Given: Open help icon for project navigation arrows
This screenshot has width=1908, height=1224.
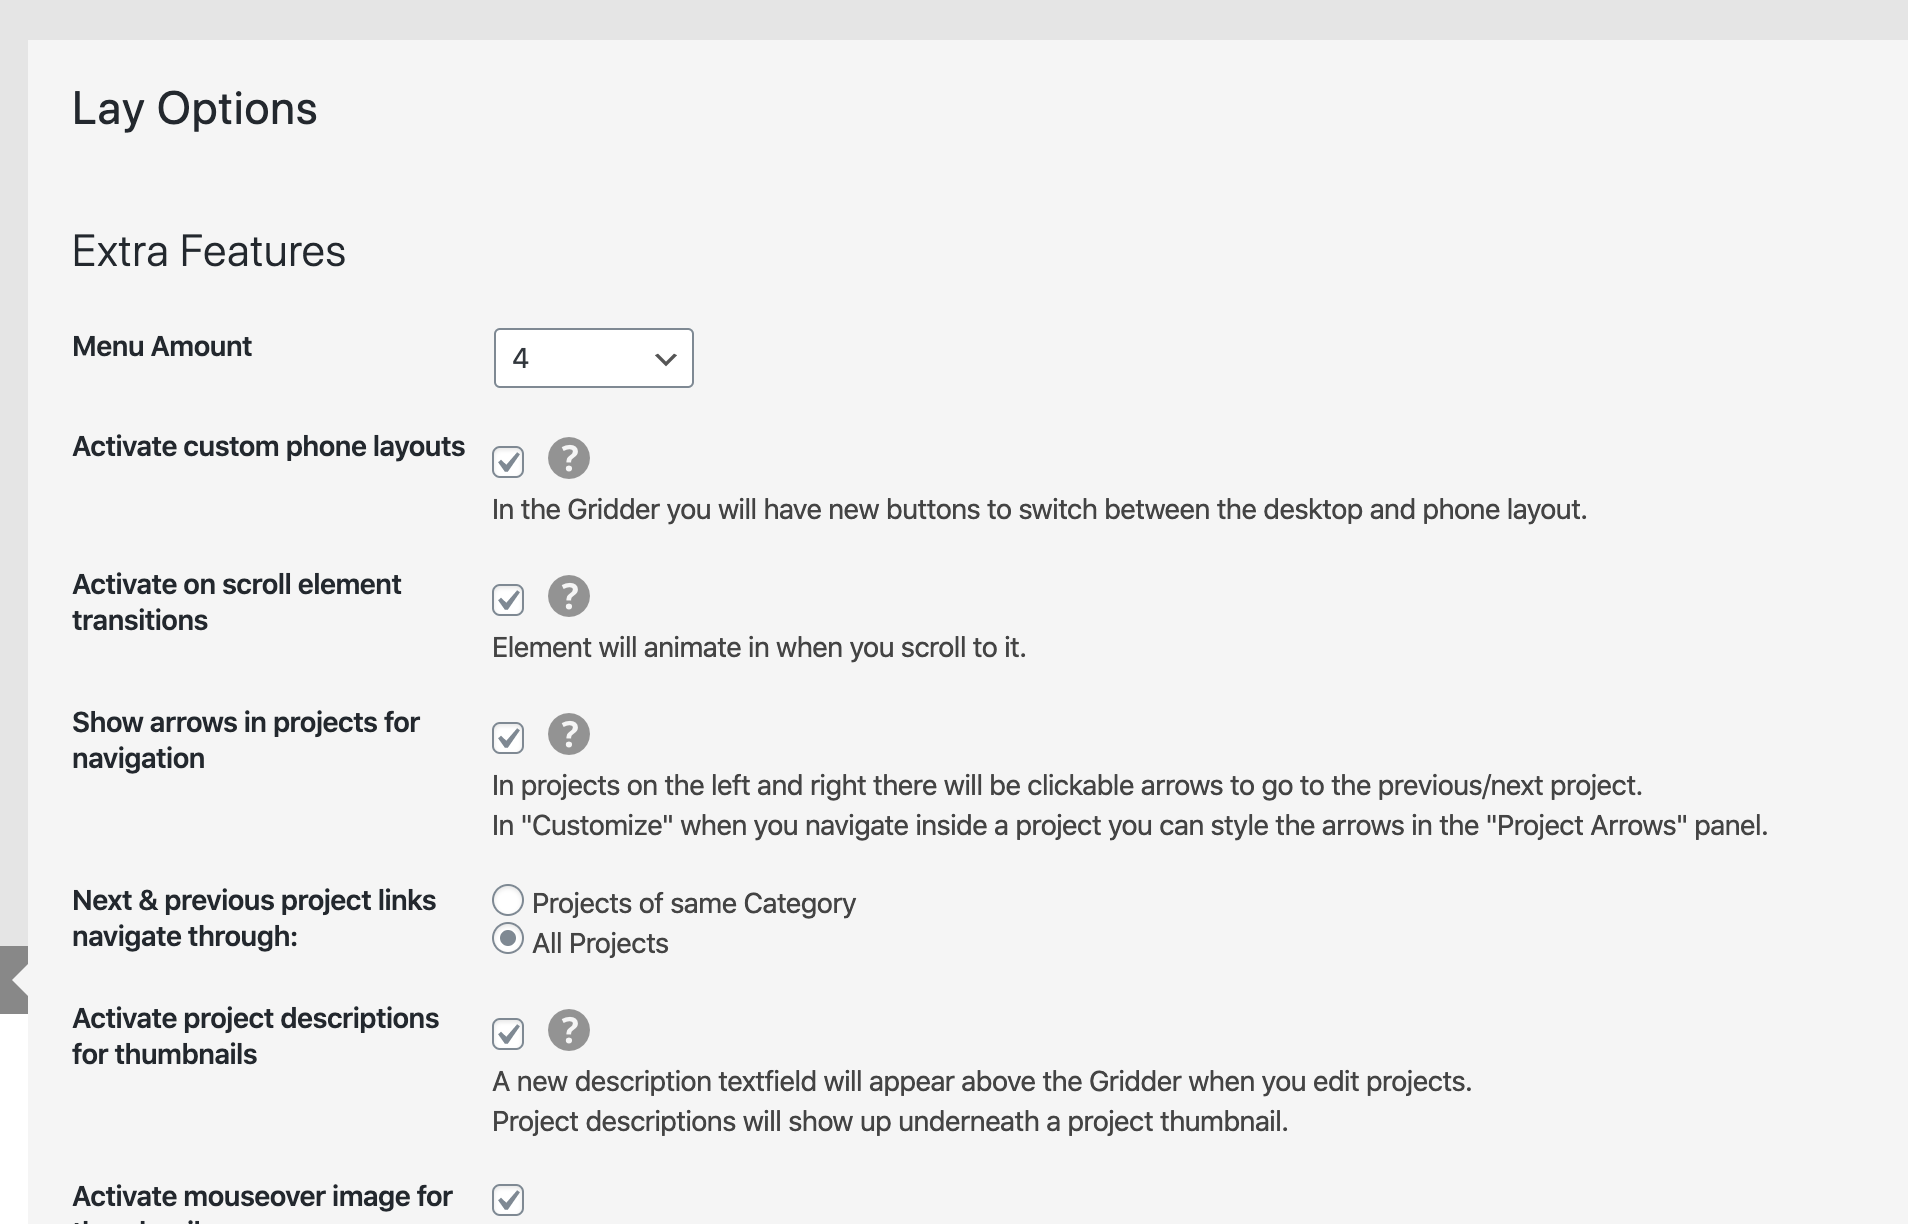Looking at the screenshot, I should click(568, 735).
